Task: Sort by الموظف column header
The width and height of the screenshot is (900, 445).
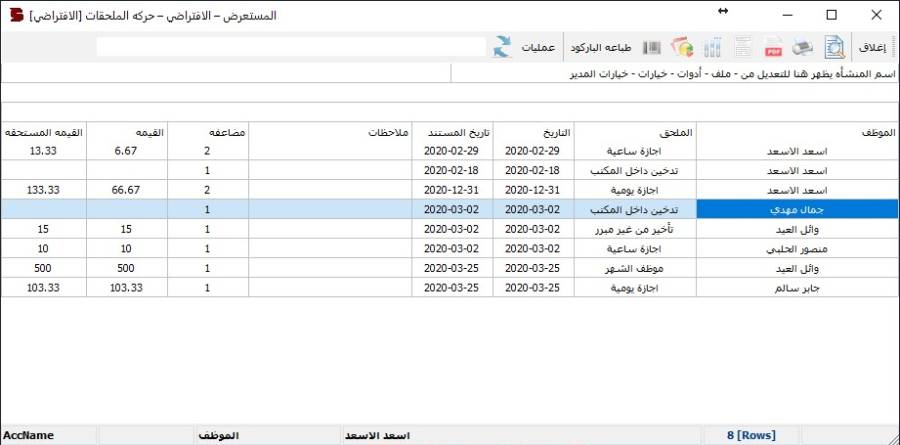Action: pos(796,132)
